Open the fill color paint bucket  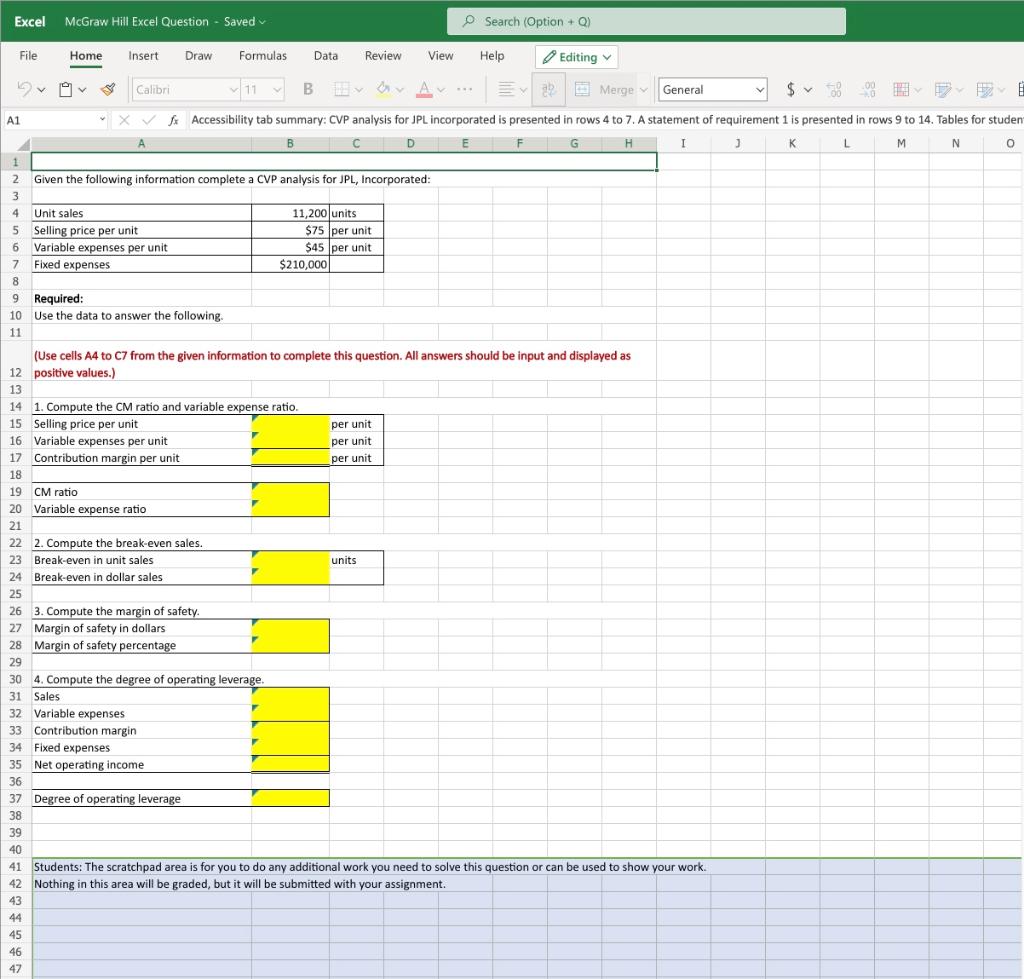[384, 89]
